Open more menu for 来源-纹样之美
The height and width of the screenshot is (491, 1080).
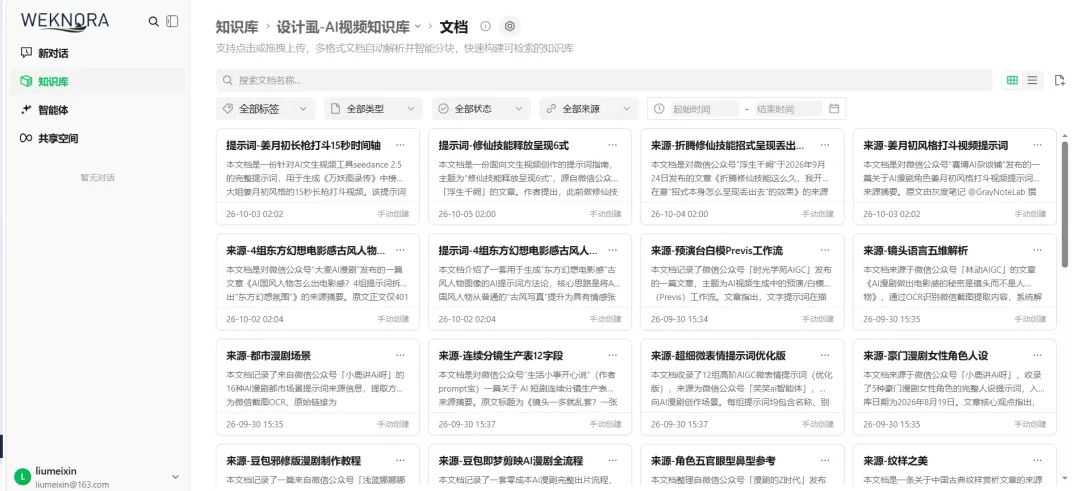1037,461
